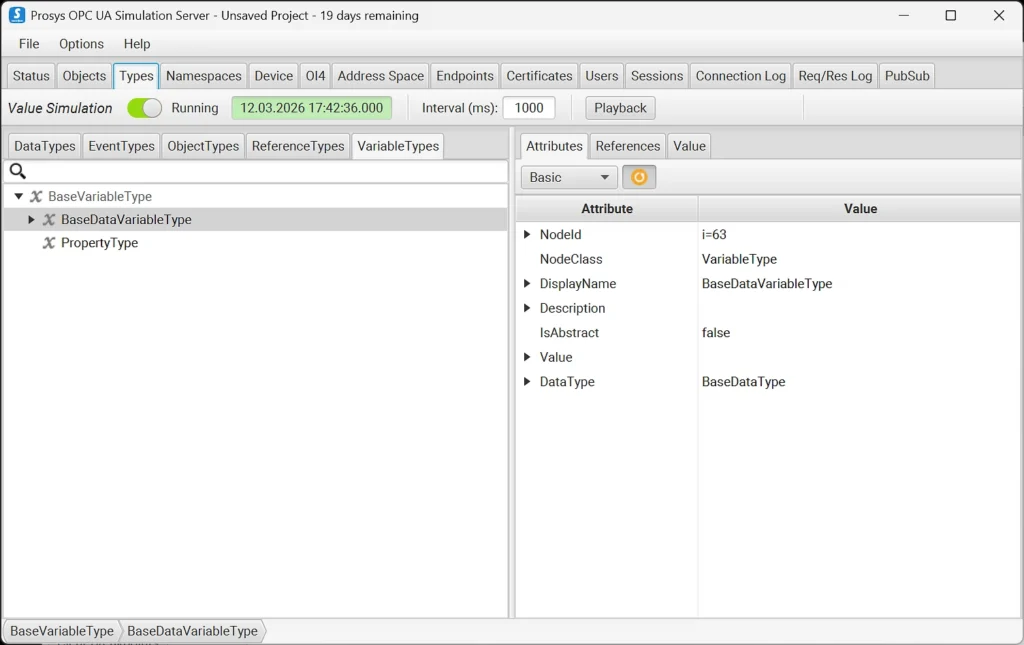Image resolution: width=1024 pixels, height=645 pixels.
Task: Collapse the BaseVariableType tree node
Action: [19, 197]
